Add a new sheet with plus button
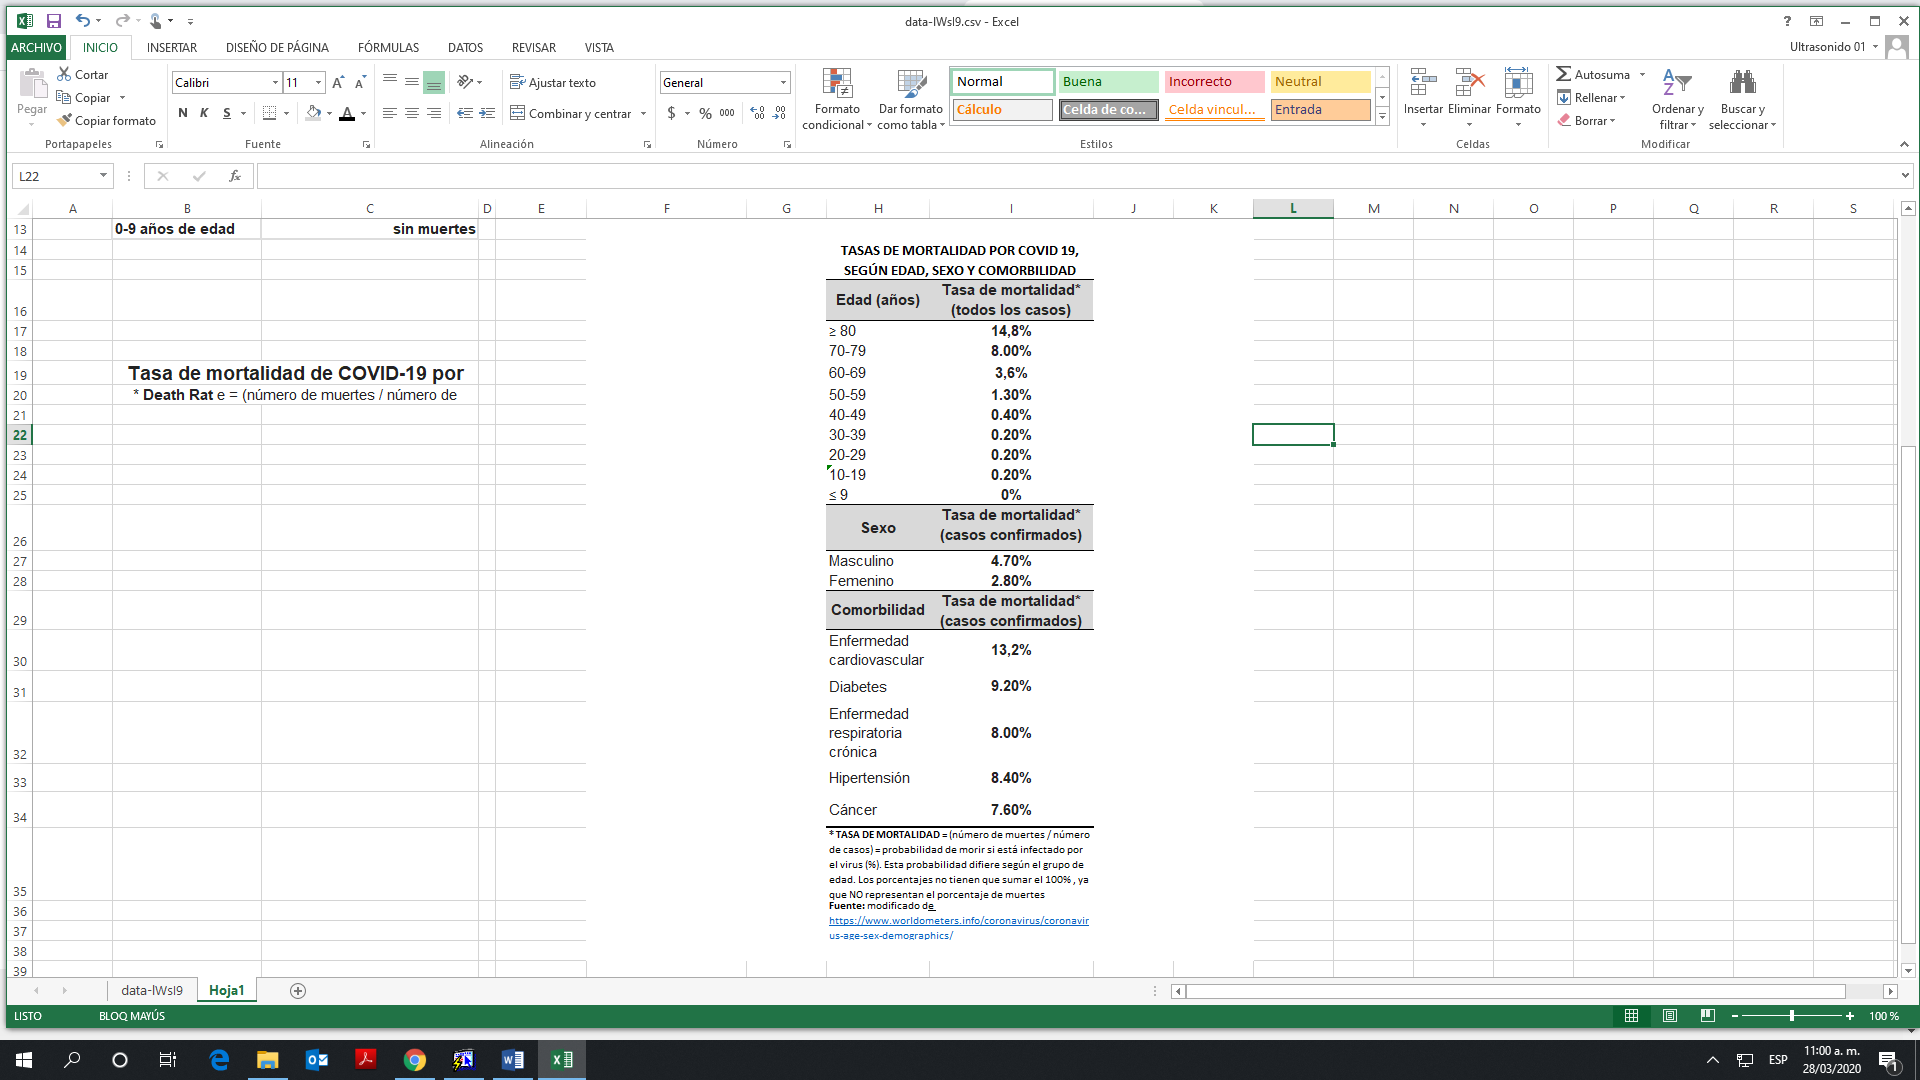Viewport: 1920px width, 1080px height. pyautogui.click(x=298, y=991)
